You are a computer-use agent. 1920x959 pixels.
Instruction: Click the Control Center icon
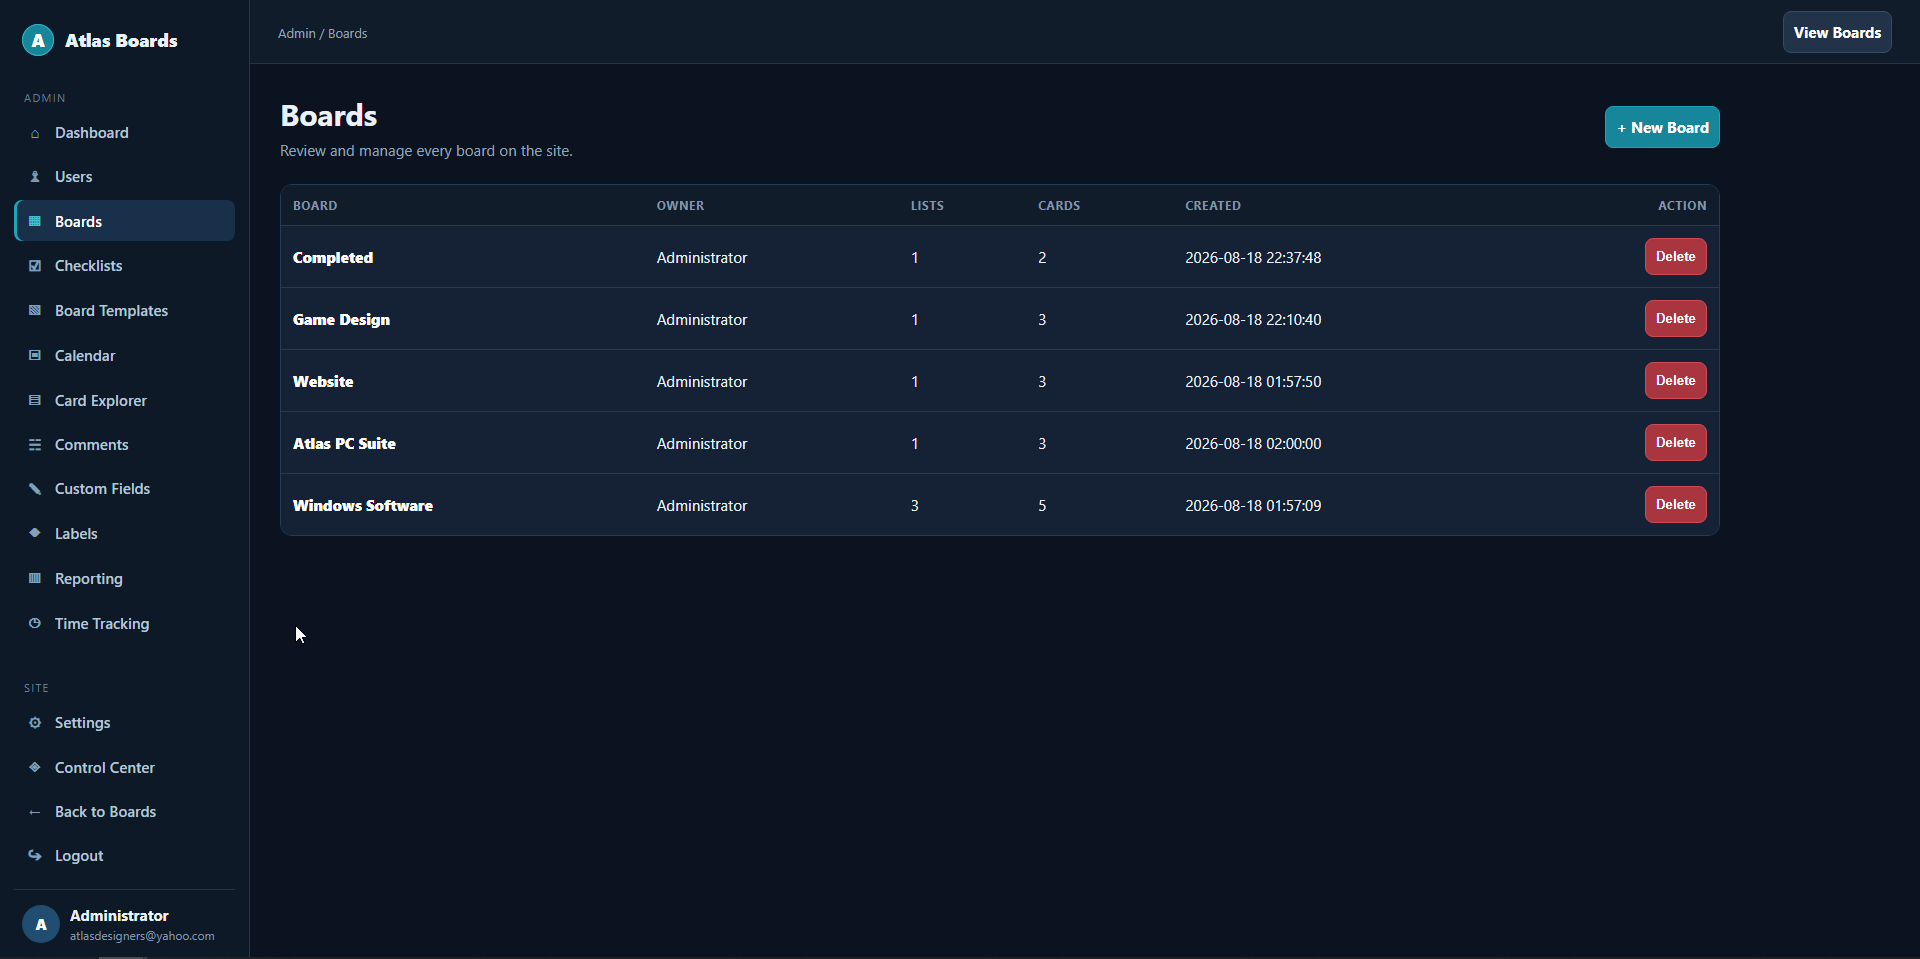point(35,767)
